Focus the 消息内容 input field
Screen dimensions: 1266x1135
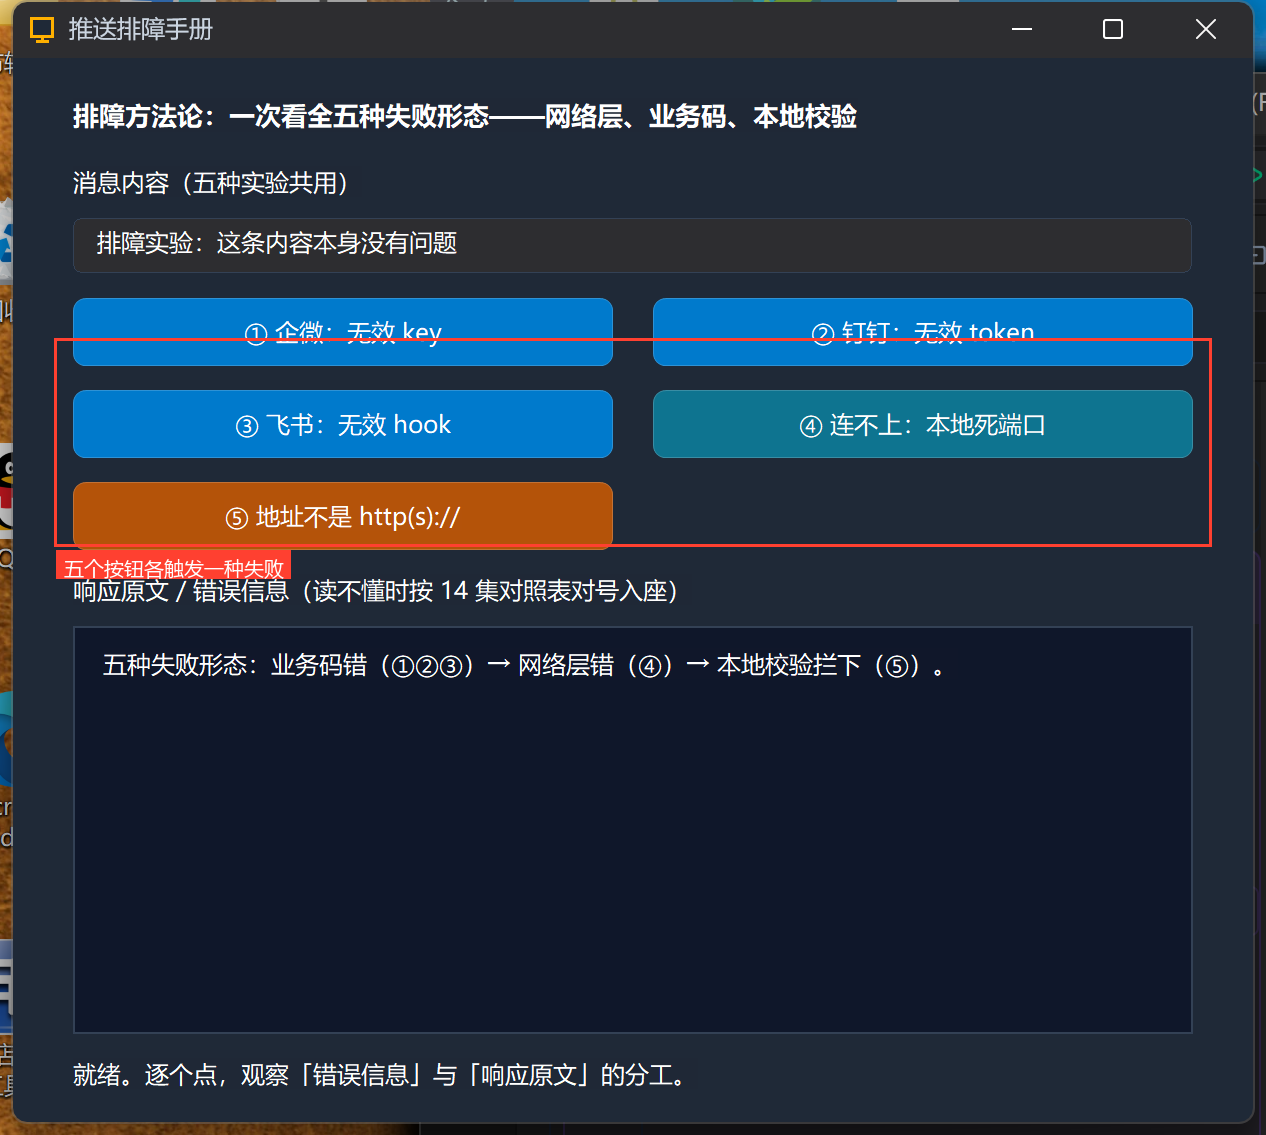point(632,245)
